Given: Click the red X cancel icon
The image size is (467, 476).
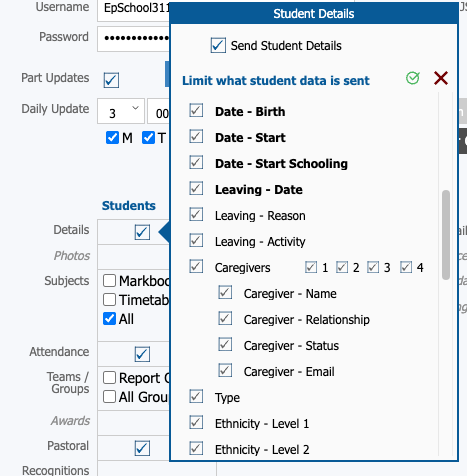Looking at the screenshot, I should (x=441, y=78).
